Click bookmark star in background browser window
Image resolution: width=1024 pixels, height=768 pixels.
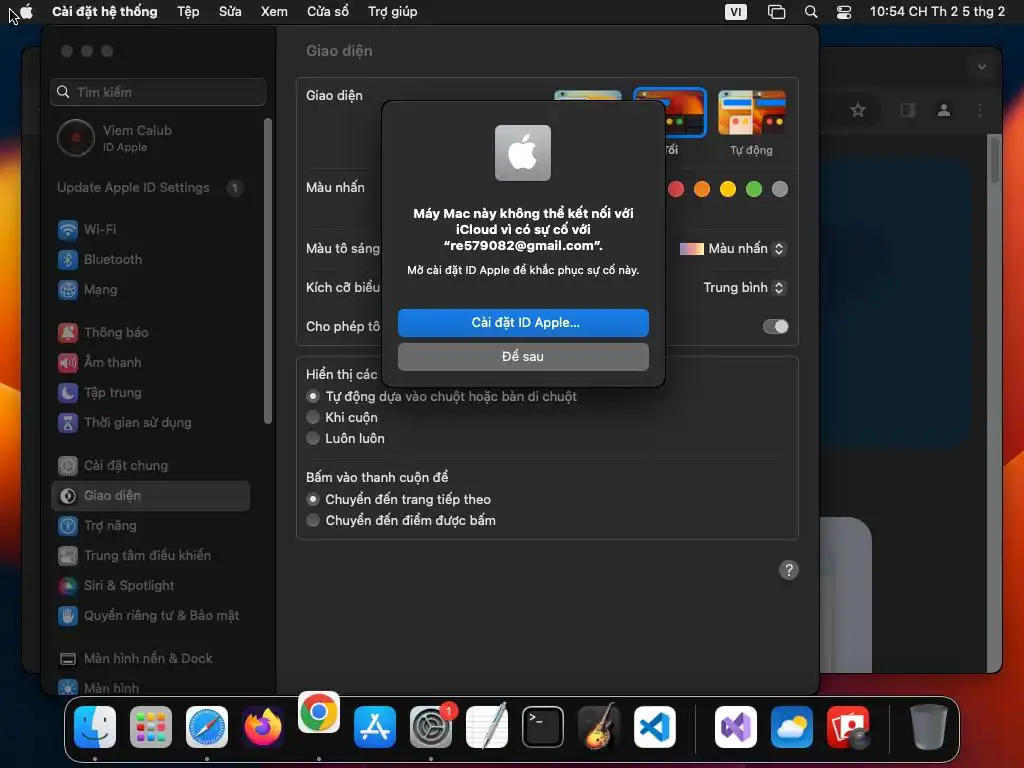[x=858, y=110]
